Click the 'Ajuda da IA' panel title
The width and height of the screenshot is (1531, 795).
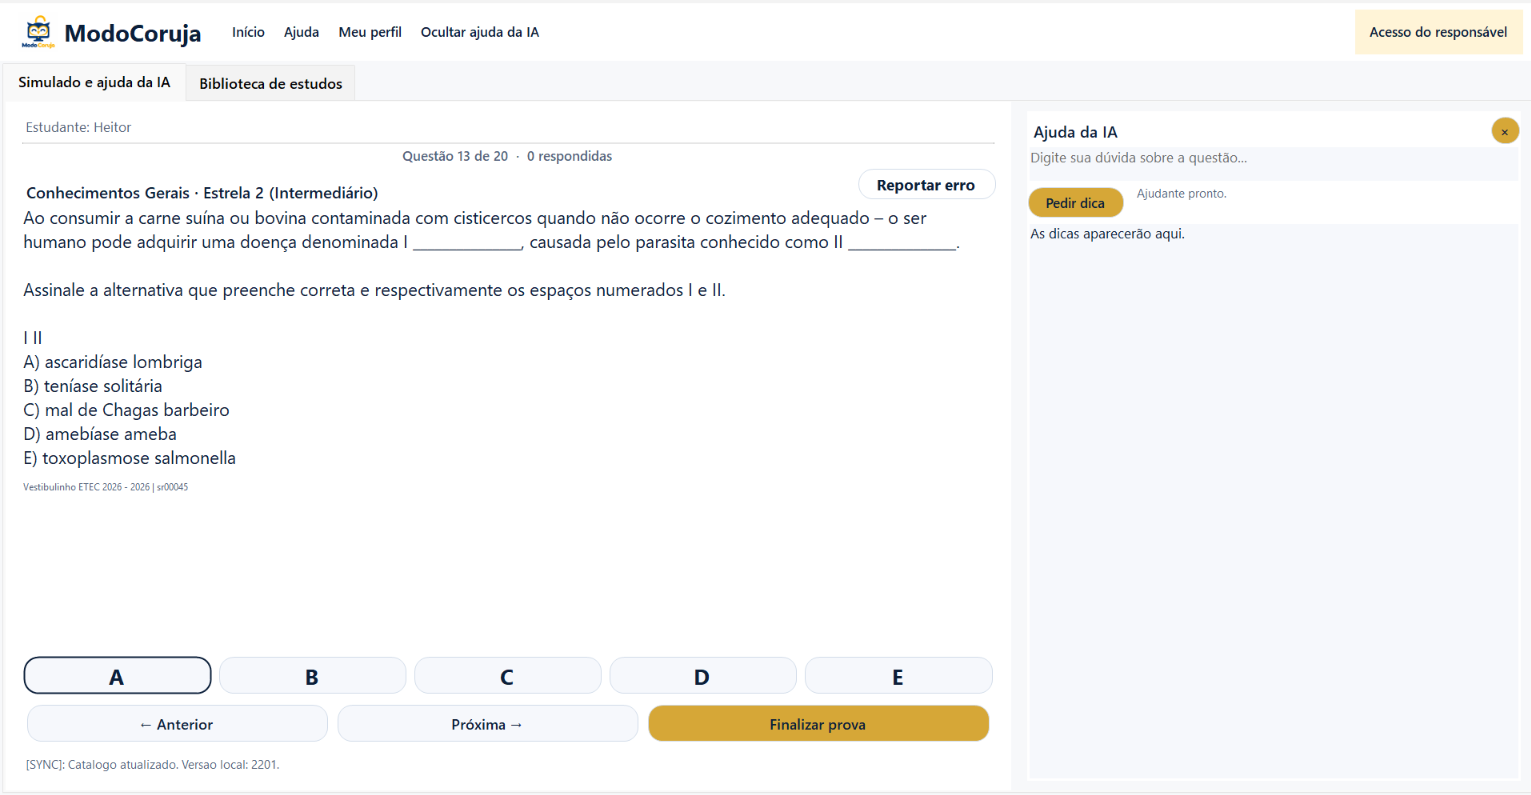1075,132
